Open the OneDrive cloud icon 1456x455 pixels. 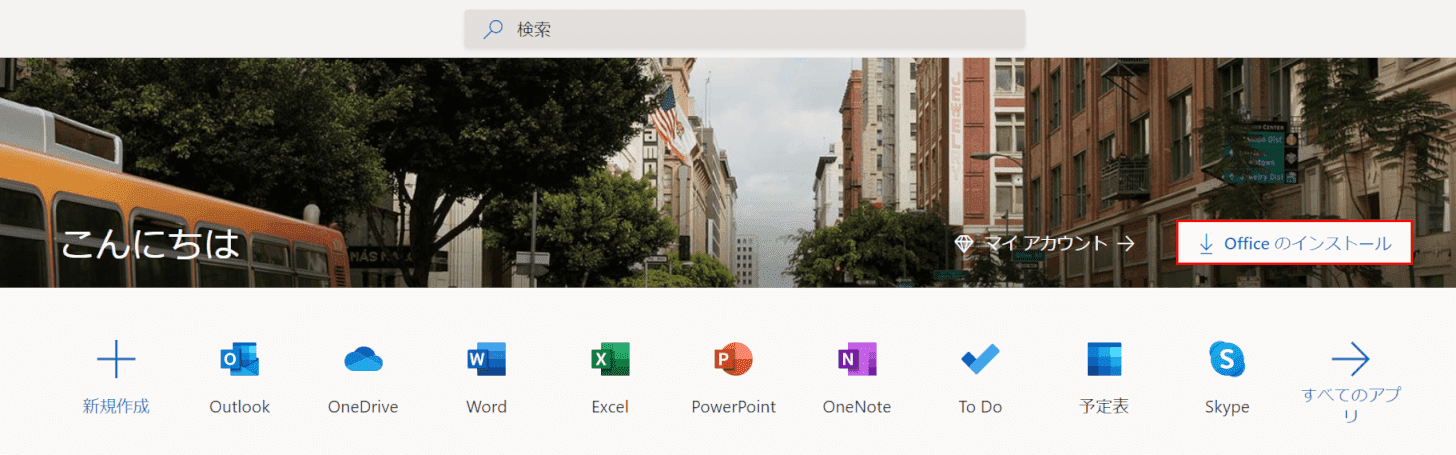tap(363, 359)
